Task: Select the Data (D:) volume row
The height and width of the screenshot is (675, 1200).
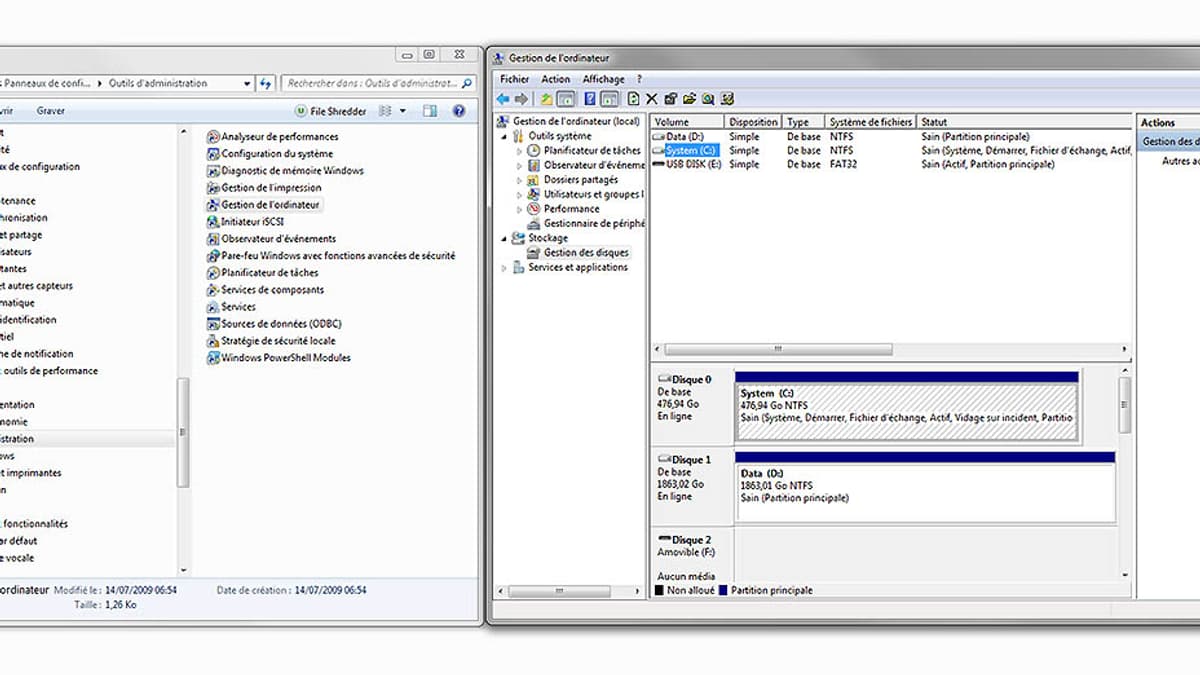Action: click(890, 136)
